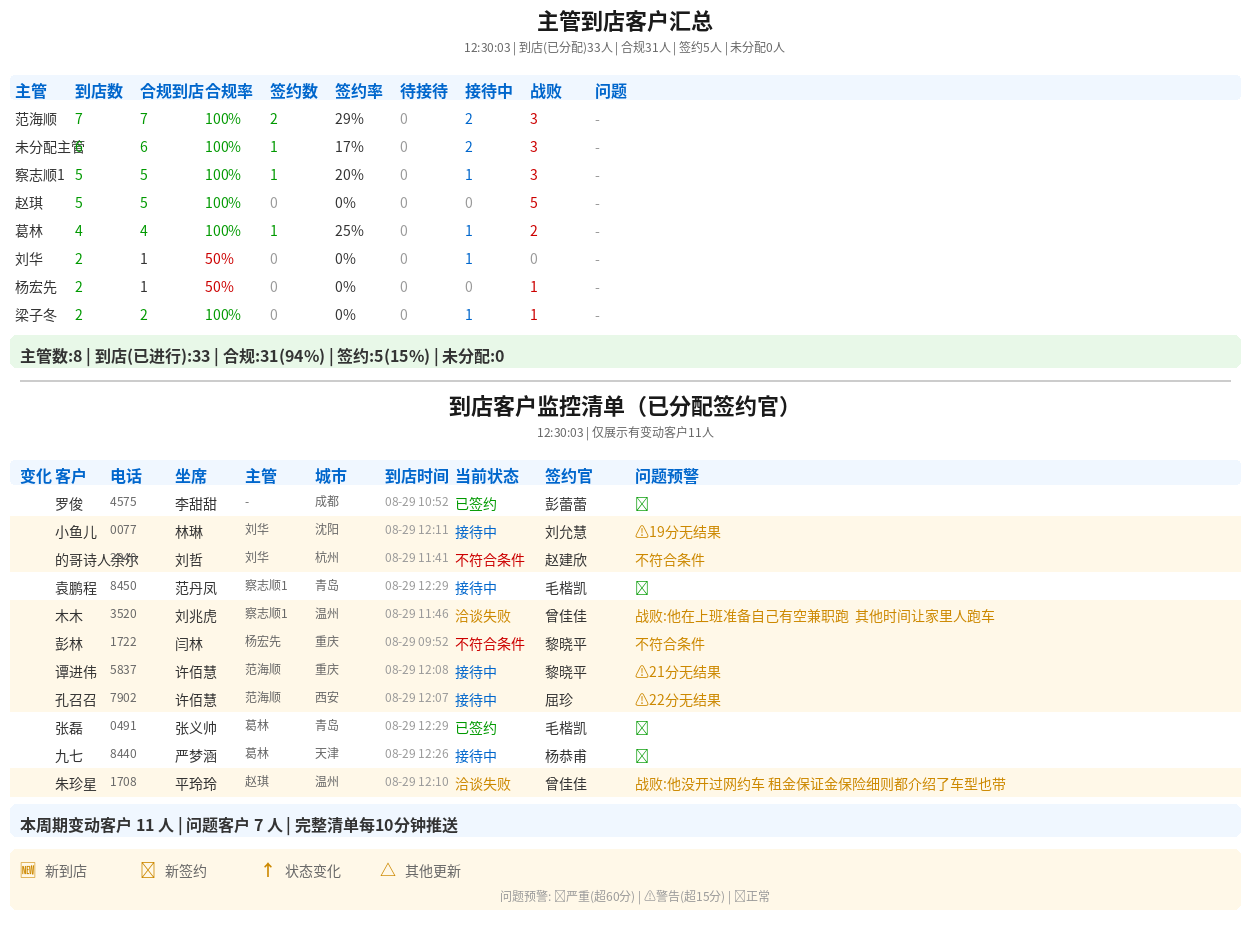Click the 到店客户监控清单 section title
The width and height of the screenshot is (1250, 952).
(x=625, y=406)
